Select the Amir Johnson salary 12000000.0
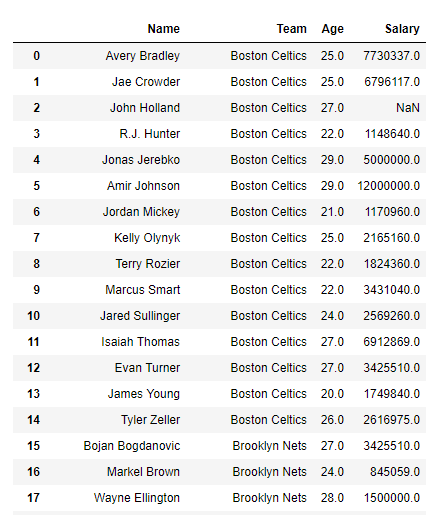 389,186
